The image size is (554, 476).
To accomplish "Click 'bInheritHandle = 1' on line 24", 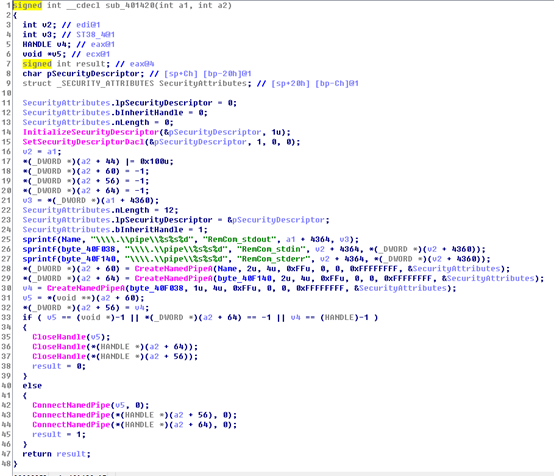I will pyautogui.click(x=159, y=230).
